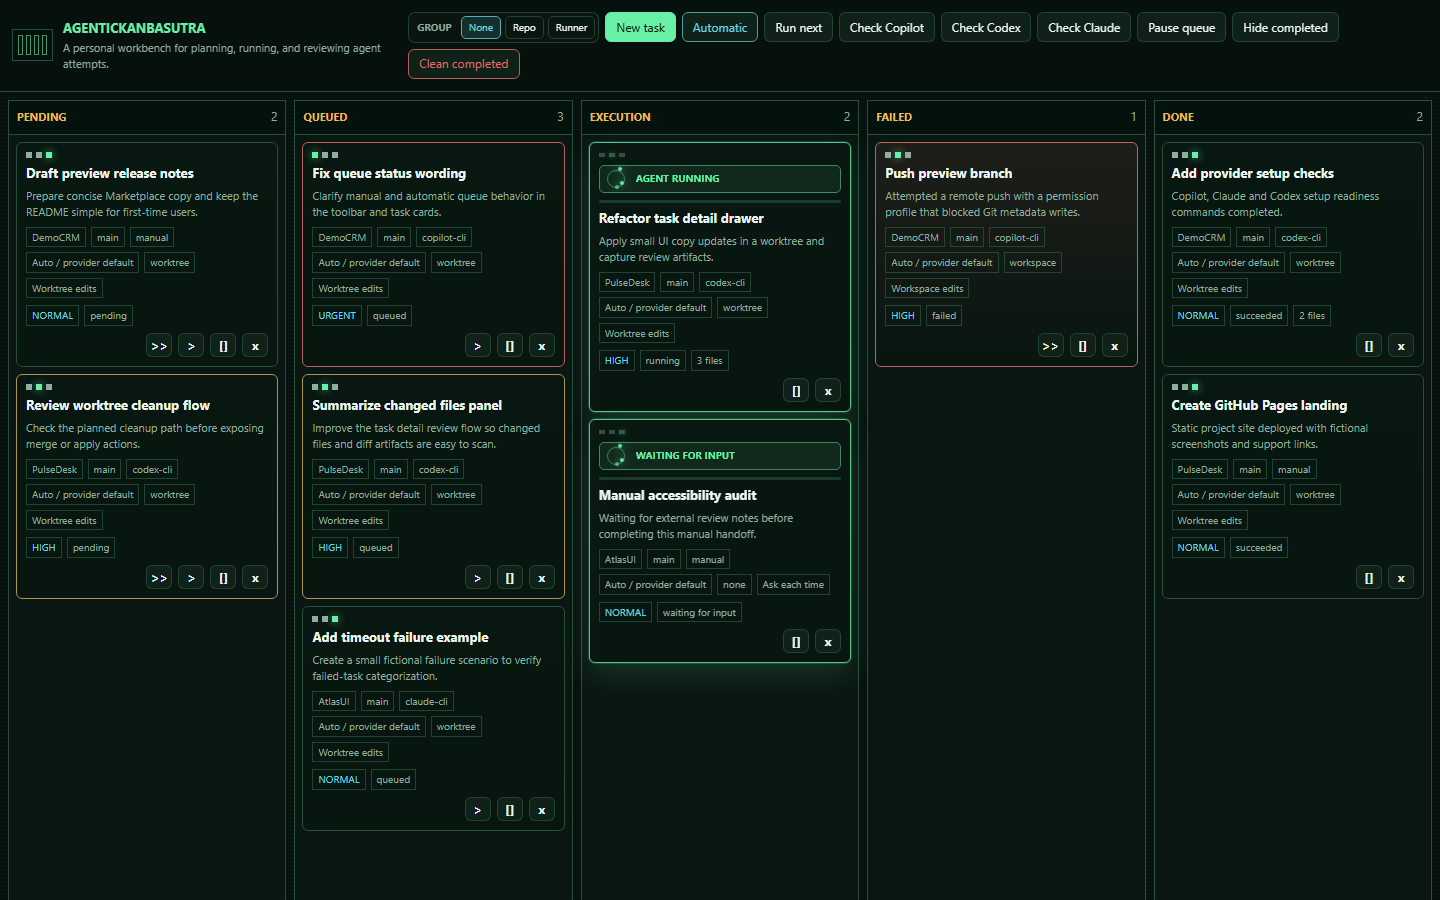Click > on Summarize changed files panel card
The image size is (1440, 900).
click(478, 578)
